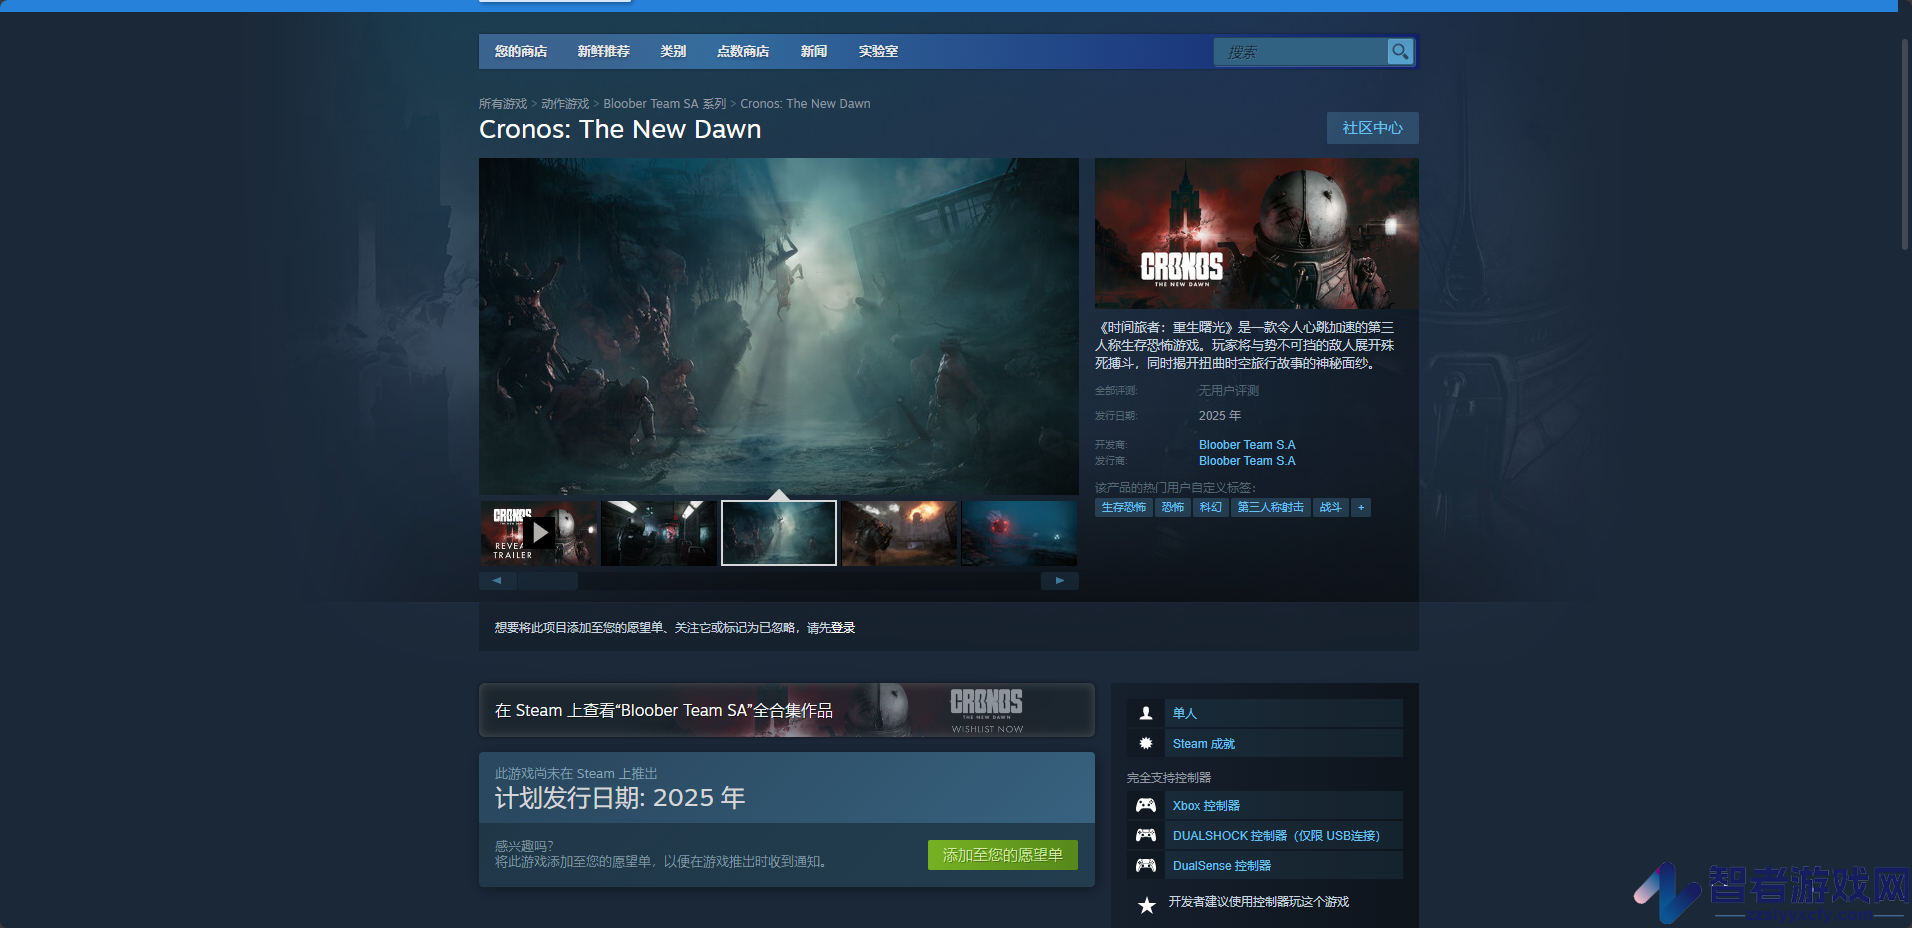Click the thumbnail strip right arrow
Screen dimensions: 1912x928
tap(1060, 580)
